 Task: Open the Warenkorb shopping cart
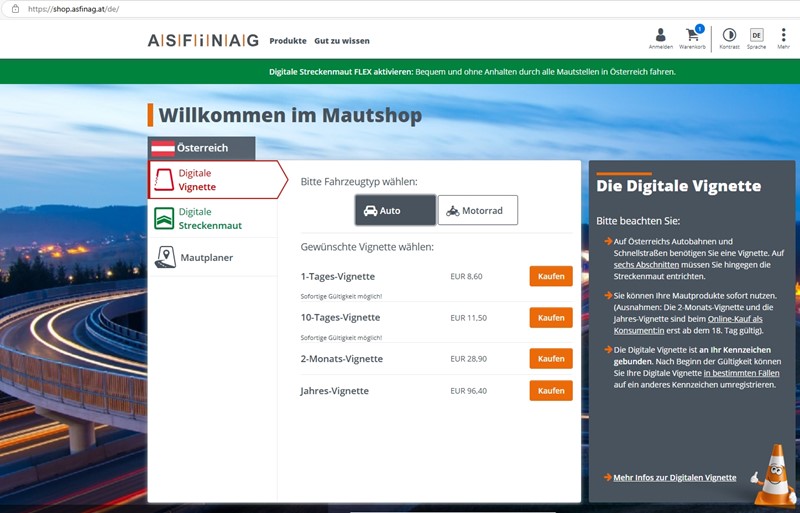point(692,38)
